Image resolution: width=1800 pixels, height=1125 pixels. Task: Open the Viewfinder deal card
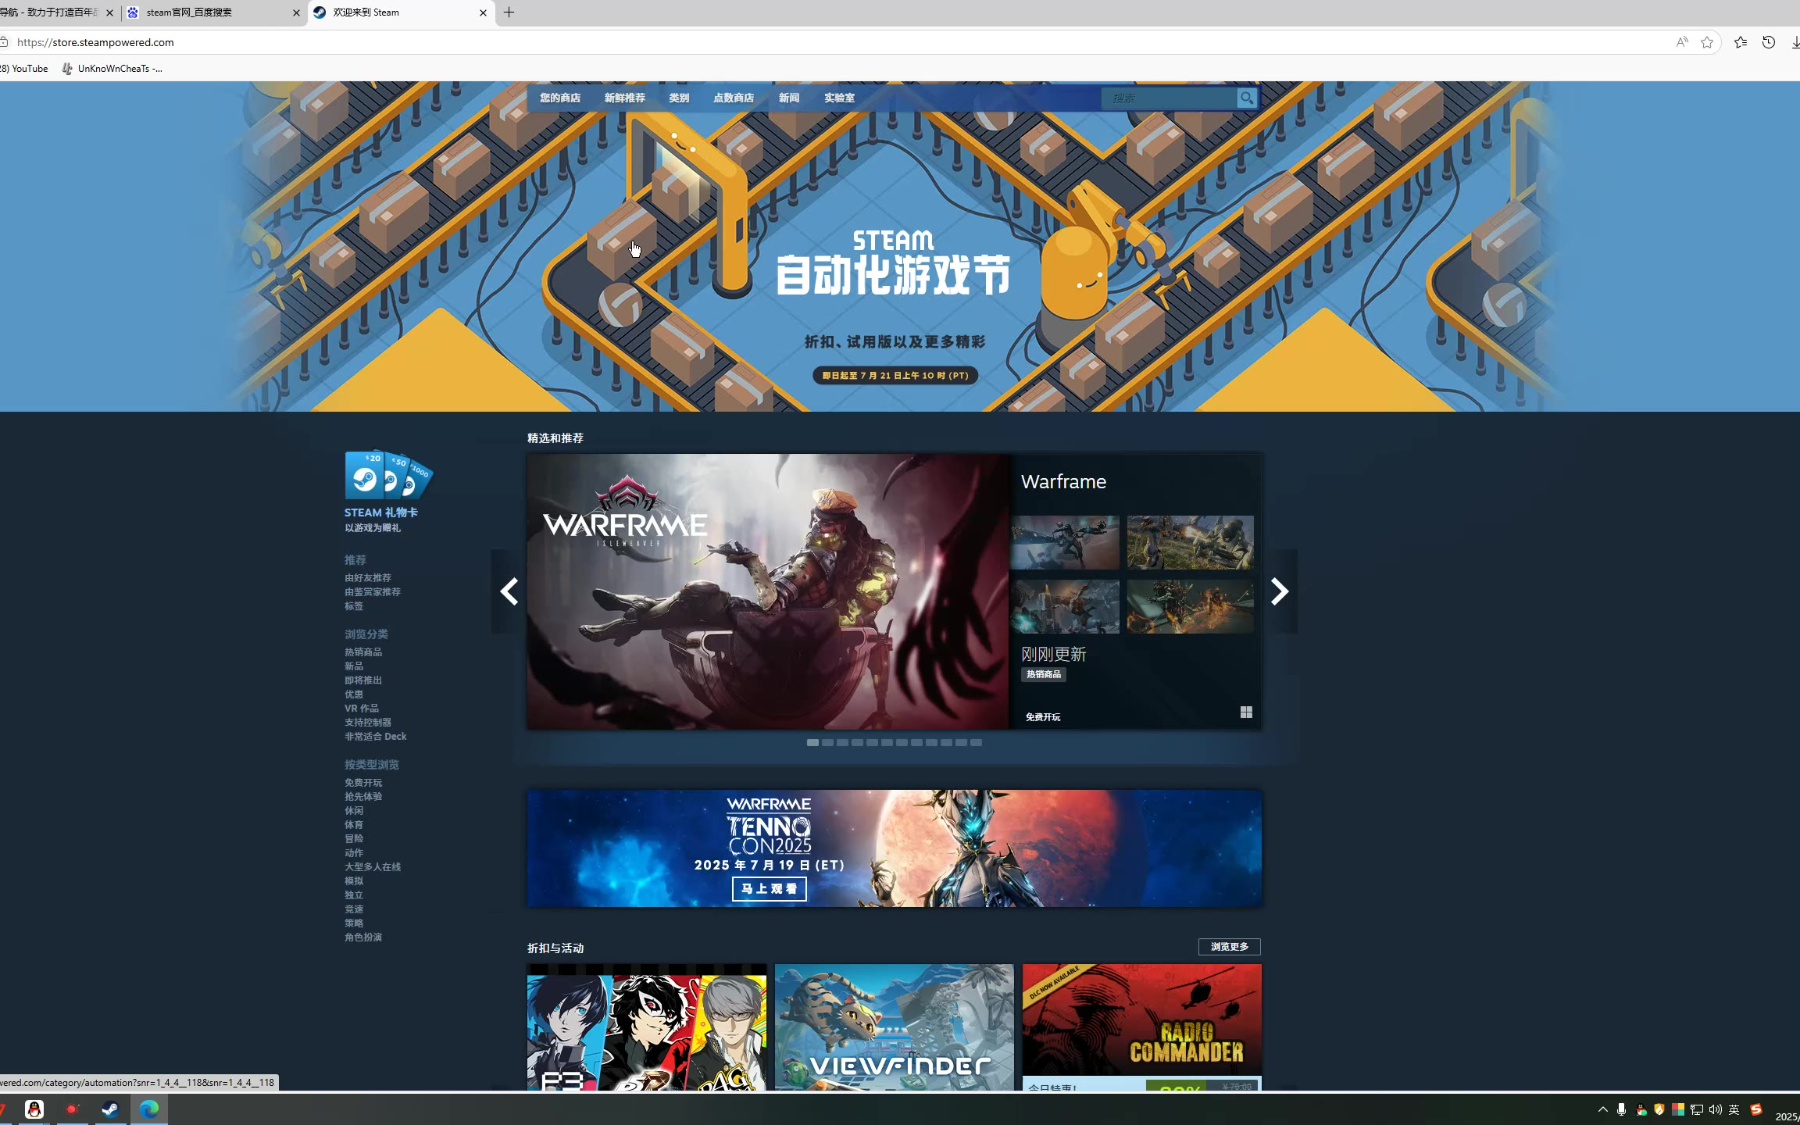coord(894,1027)
